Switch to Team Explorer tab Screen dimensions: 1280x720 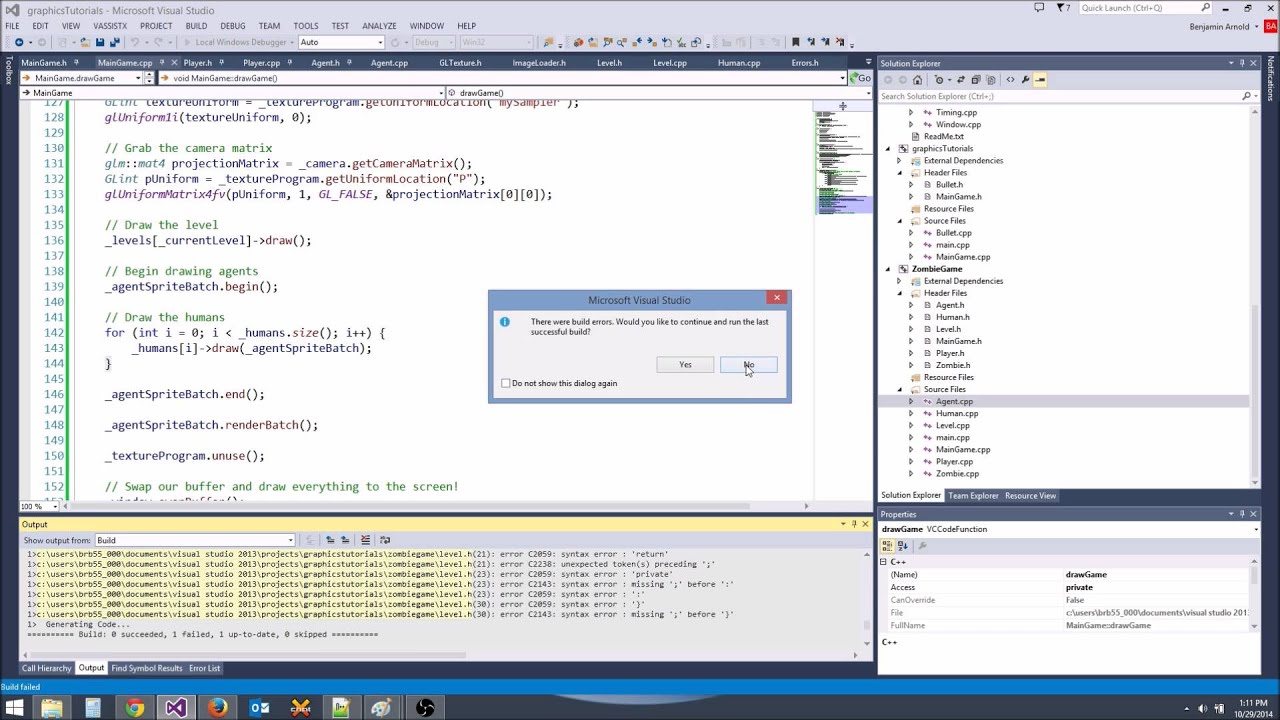point(973,496)
